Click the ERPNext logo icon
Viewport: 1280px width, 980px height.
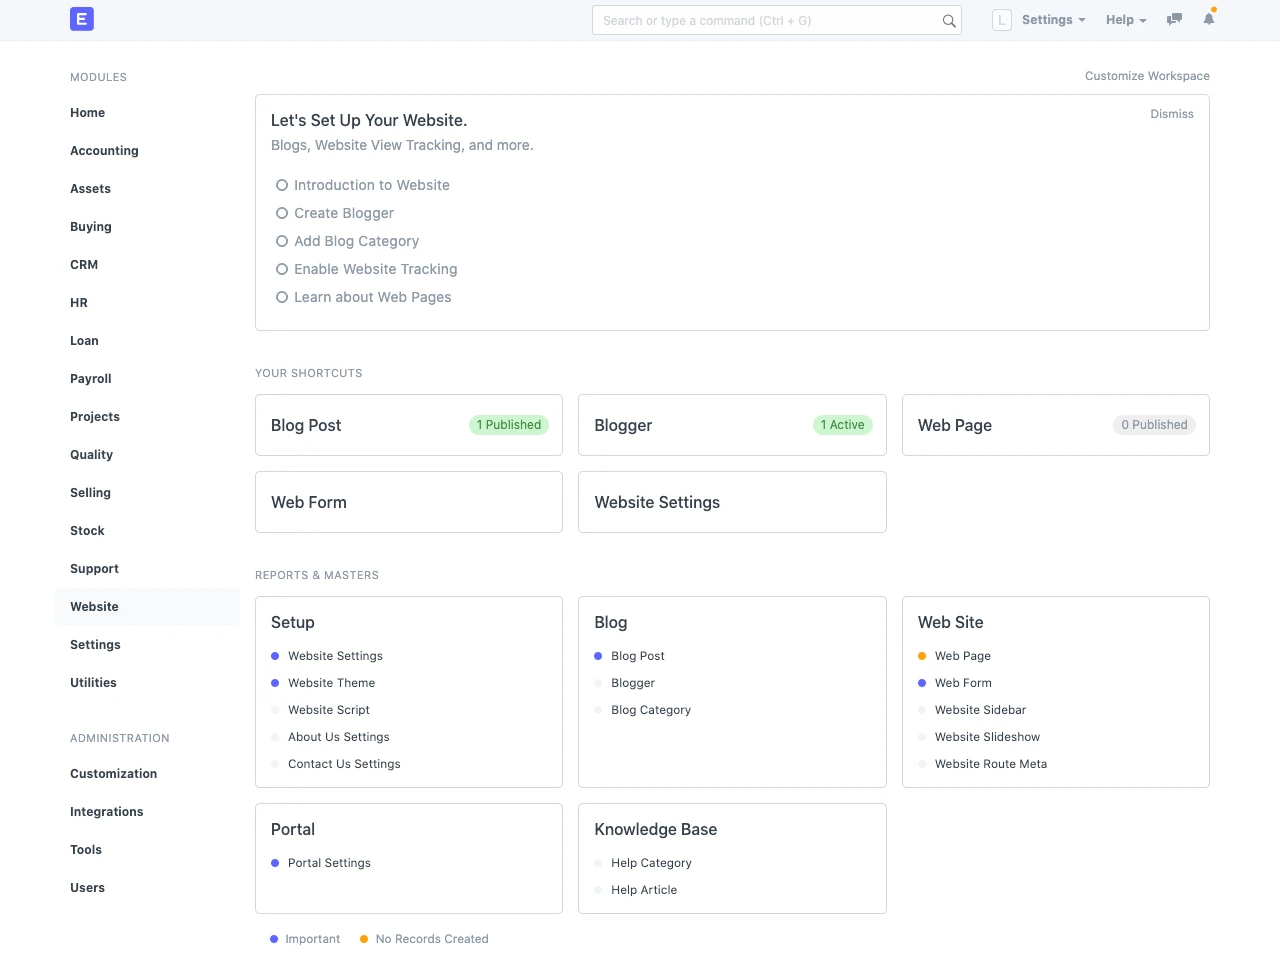(82, 19)
